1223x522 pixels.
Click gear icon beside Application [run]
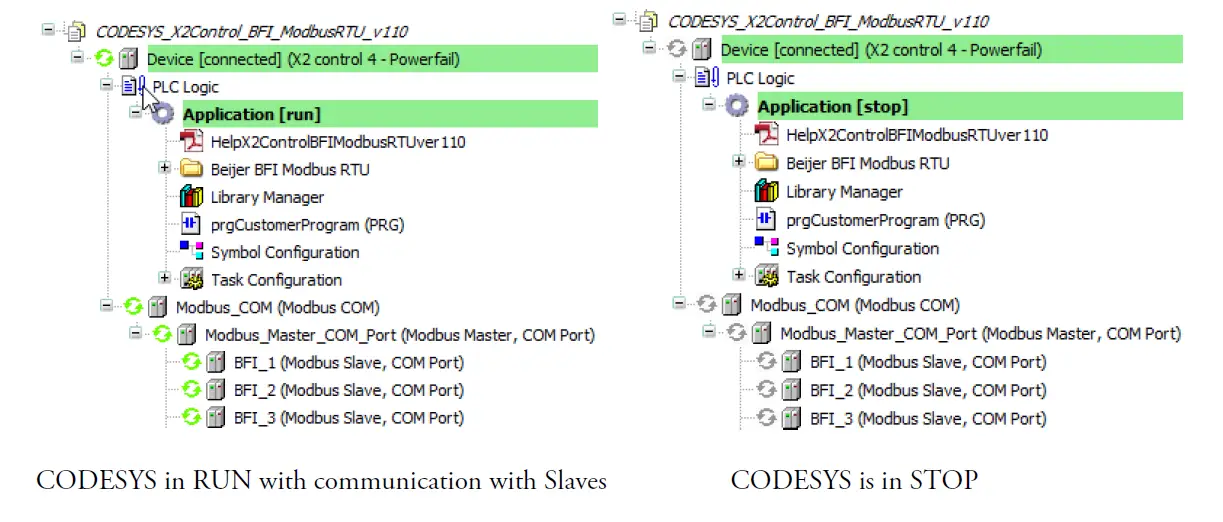[x=163, y=114]
